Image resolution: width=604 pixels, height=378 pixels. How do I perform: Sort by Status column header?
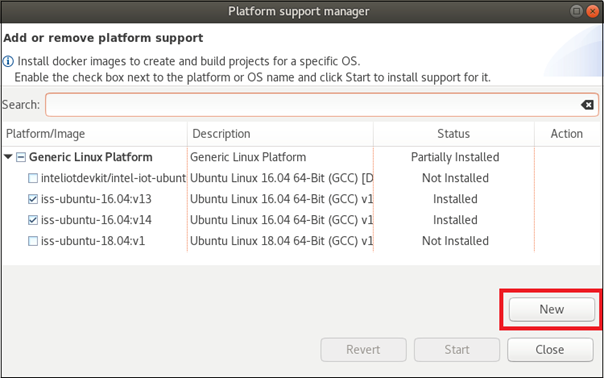(x=454, y=134)
